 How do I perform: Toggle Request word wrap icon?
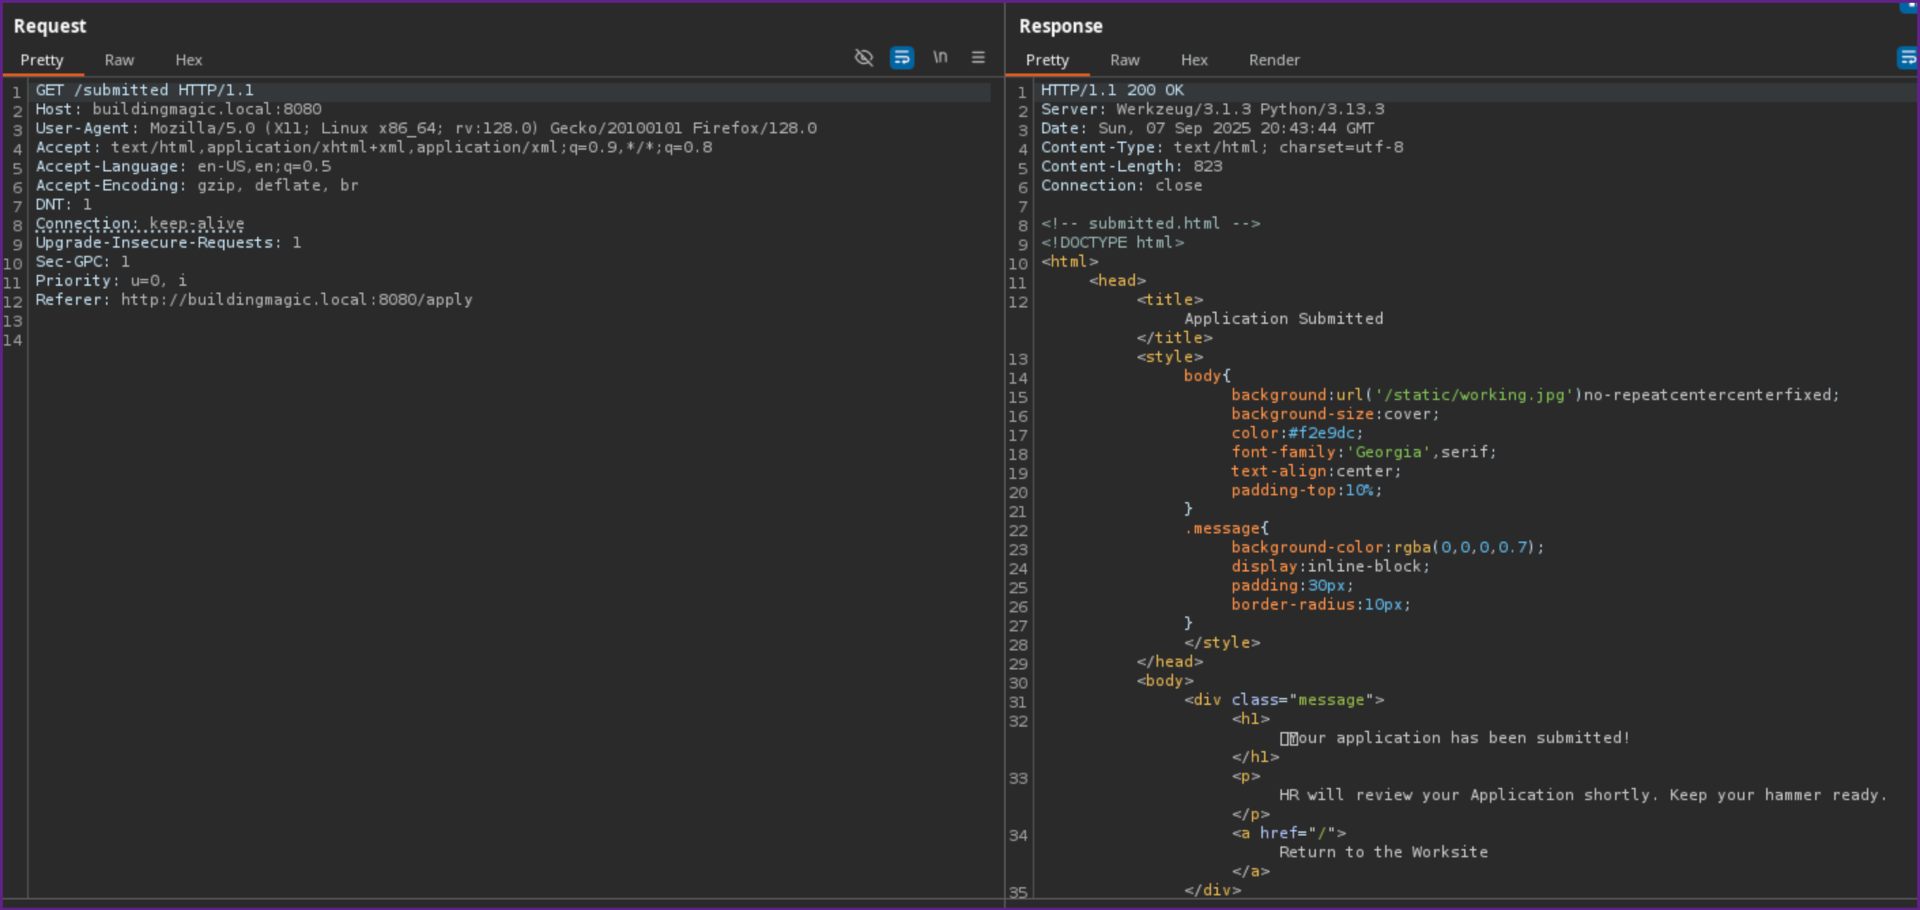coord(901,58)
